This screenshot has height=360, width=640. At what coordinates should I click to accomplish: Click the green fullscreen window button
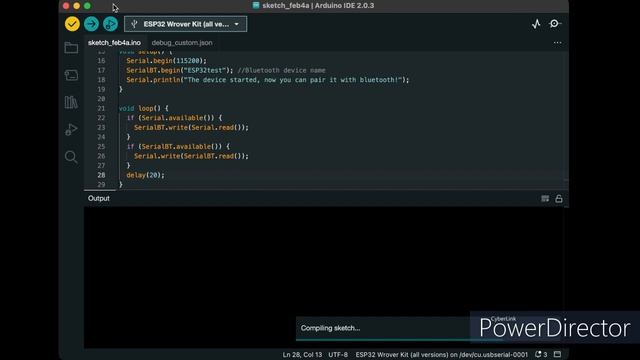pos(87,6)
